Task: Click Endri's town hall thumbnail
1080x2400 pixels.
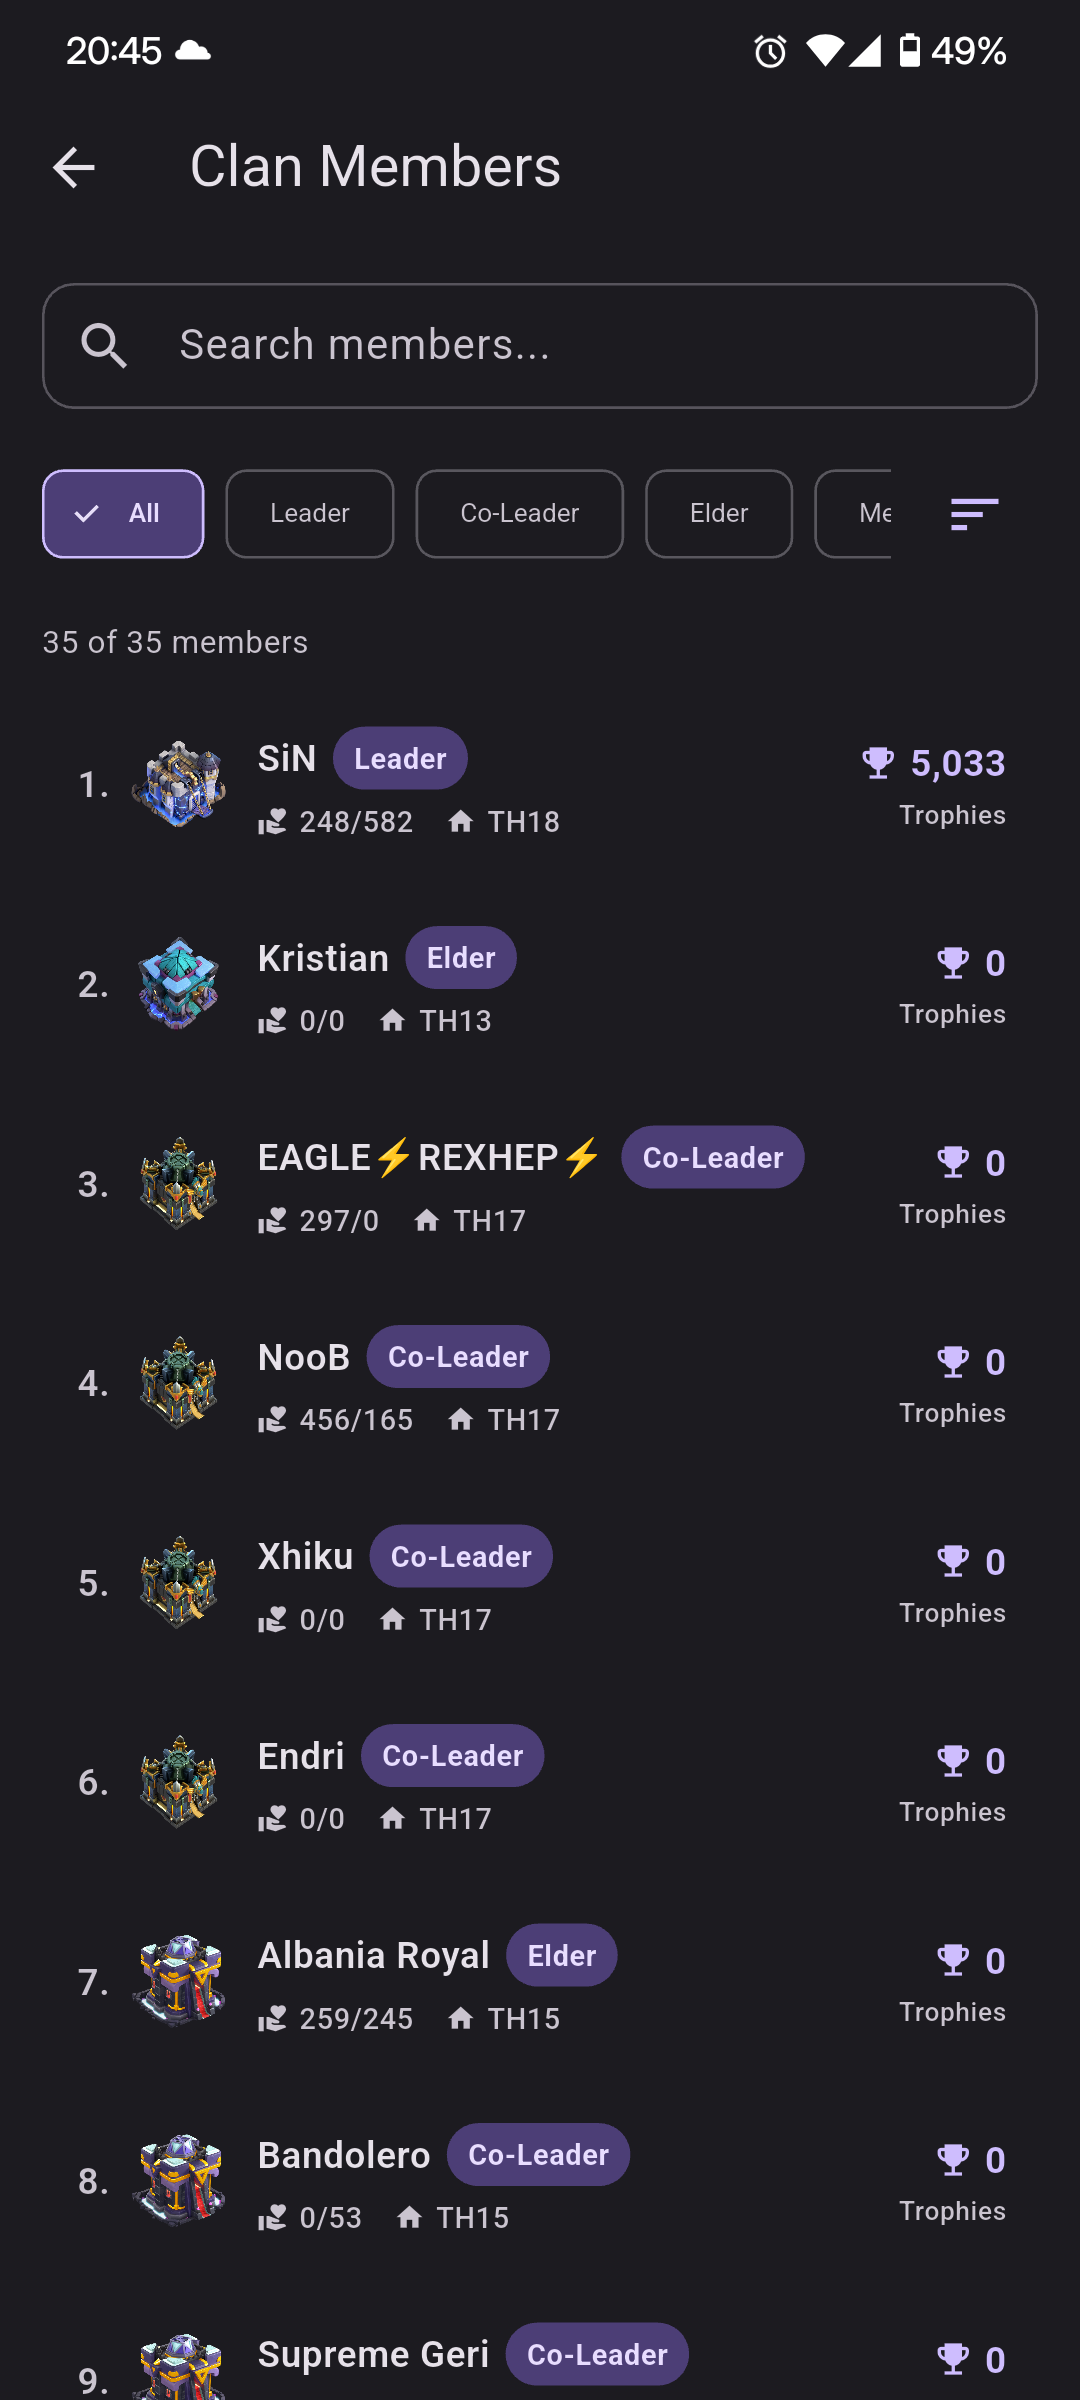Action: click(178, 1783)
